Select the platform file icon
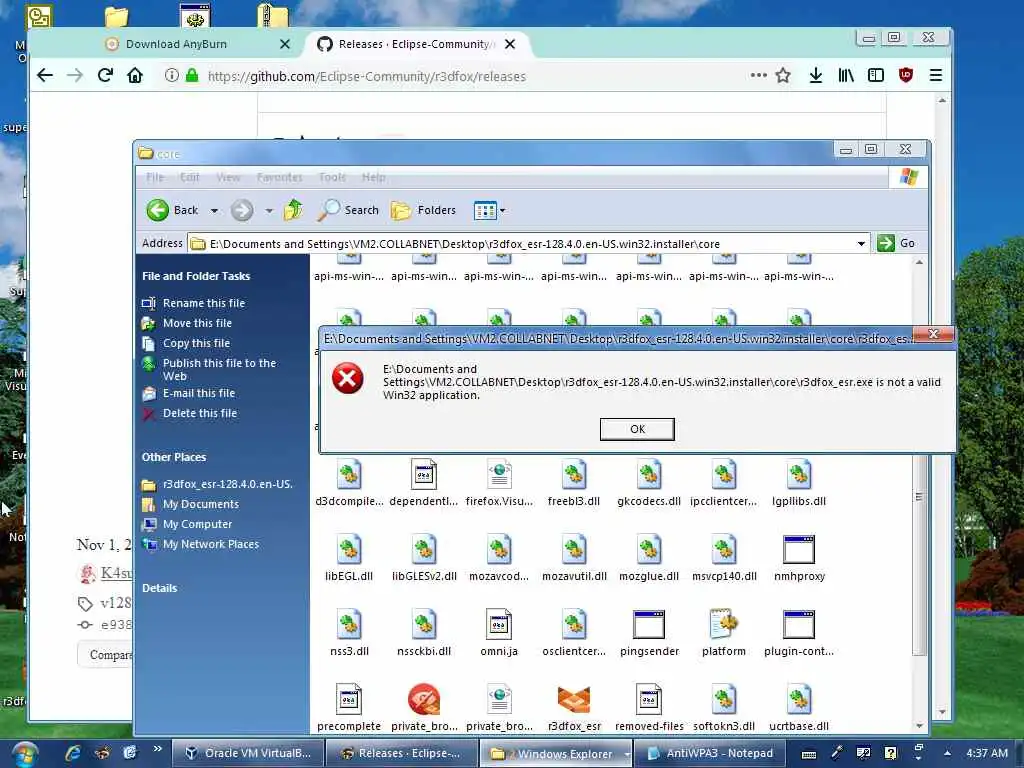 [x=724, y=624]
